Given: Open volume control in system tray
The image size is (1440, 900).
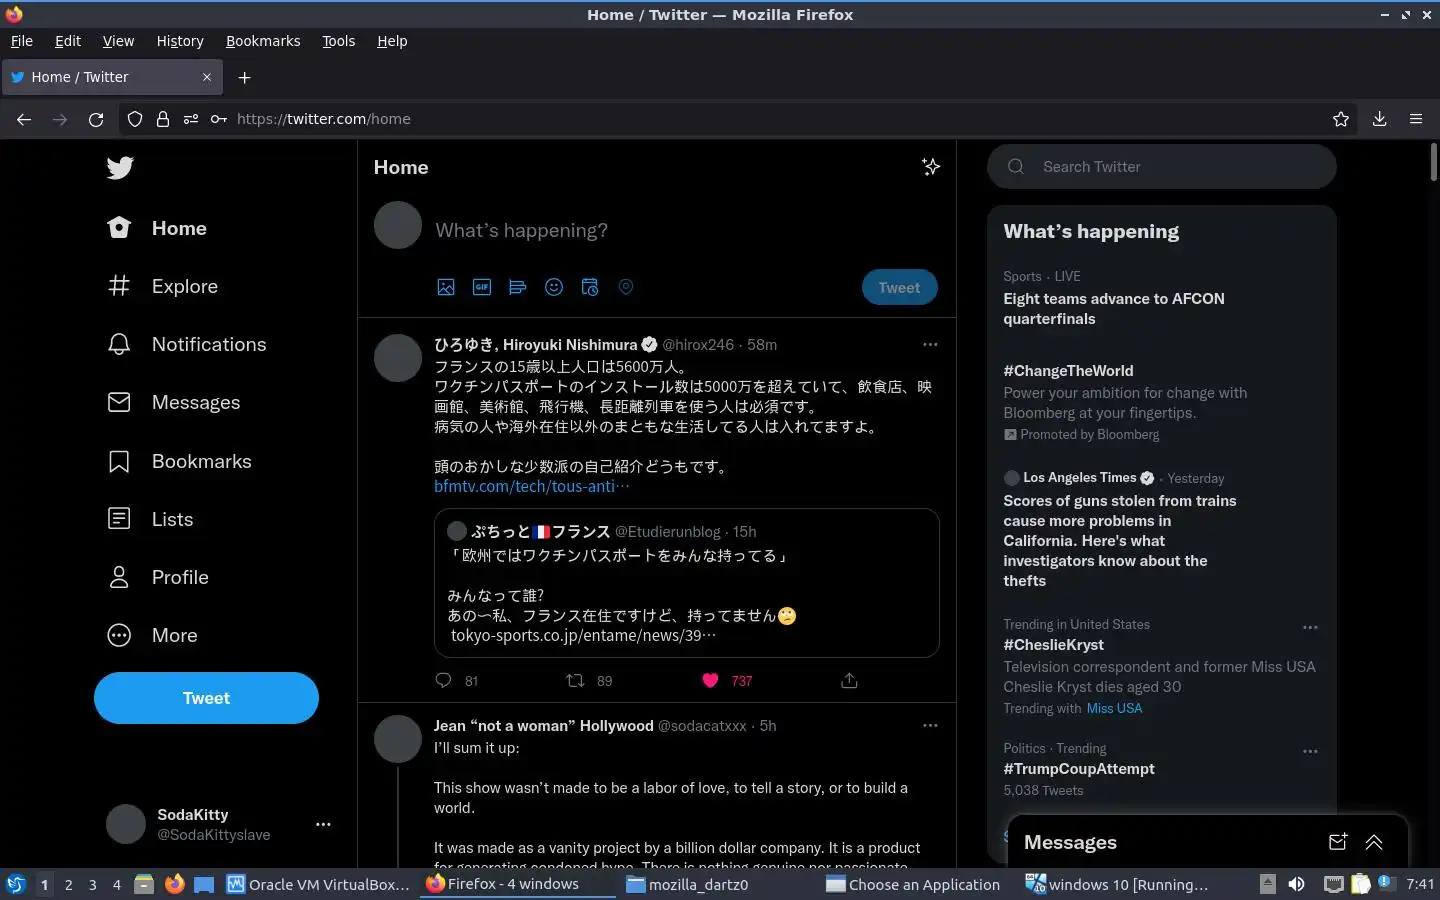Looking at the screenshot, I should pyautogui.click(x=1296, y=884).
